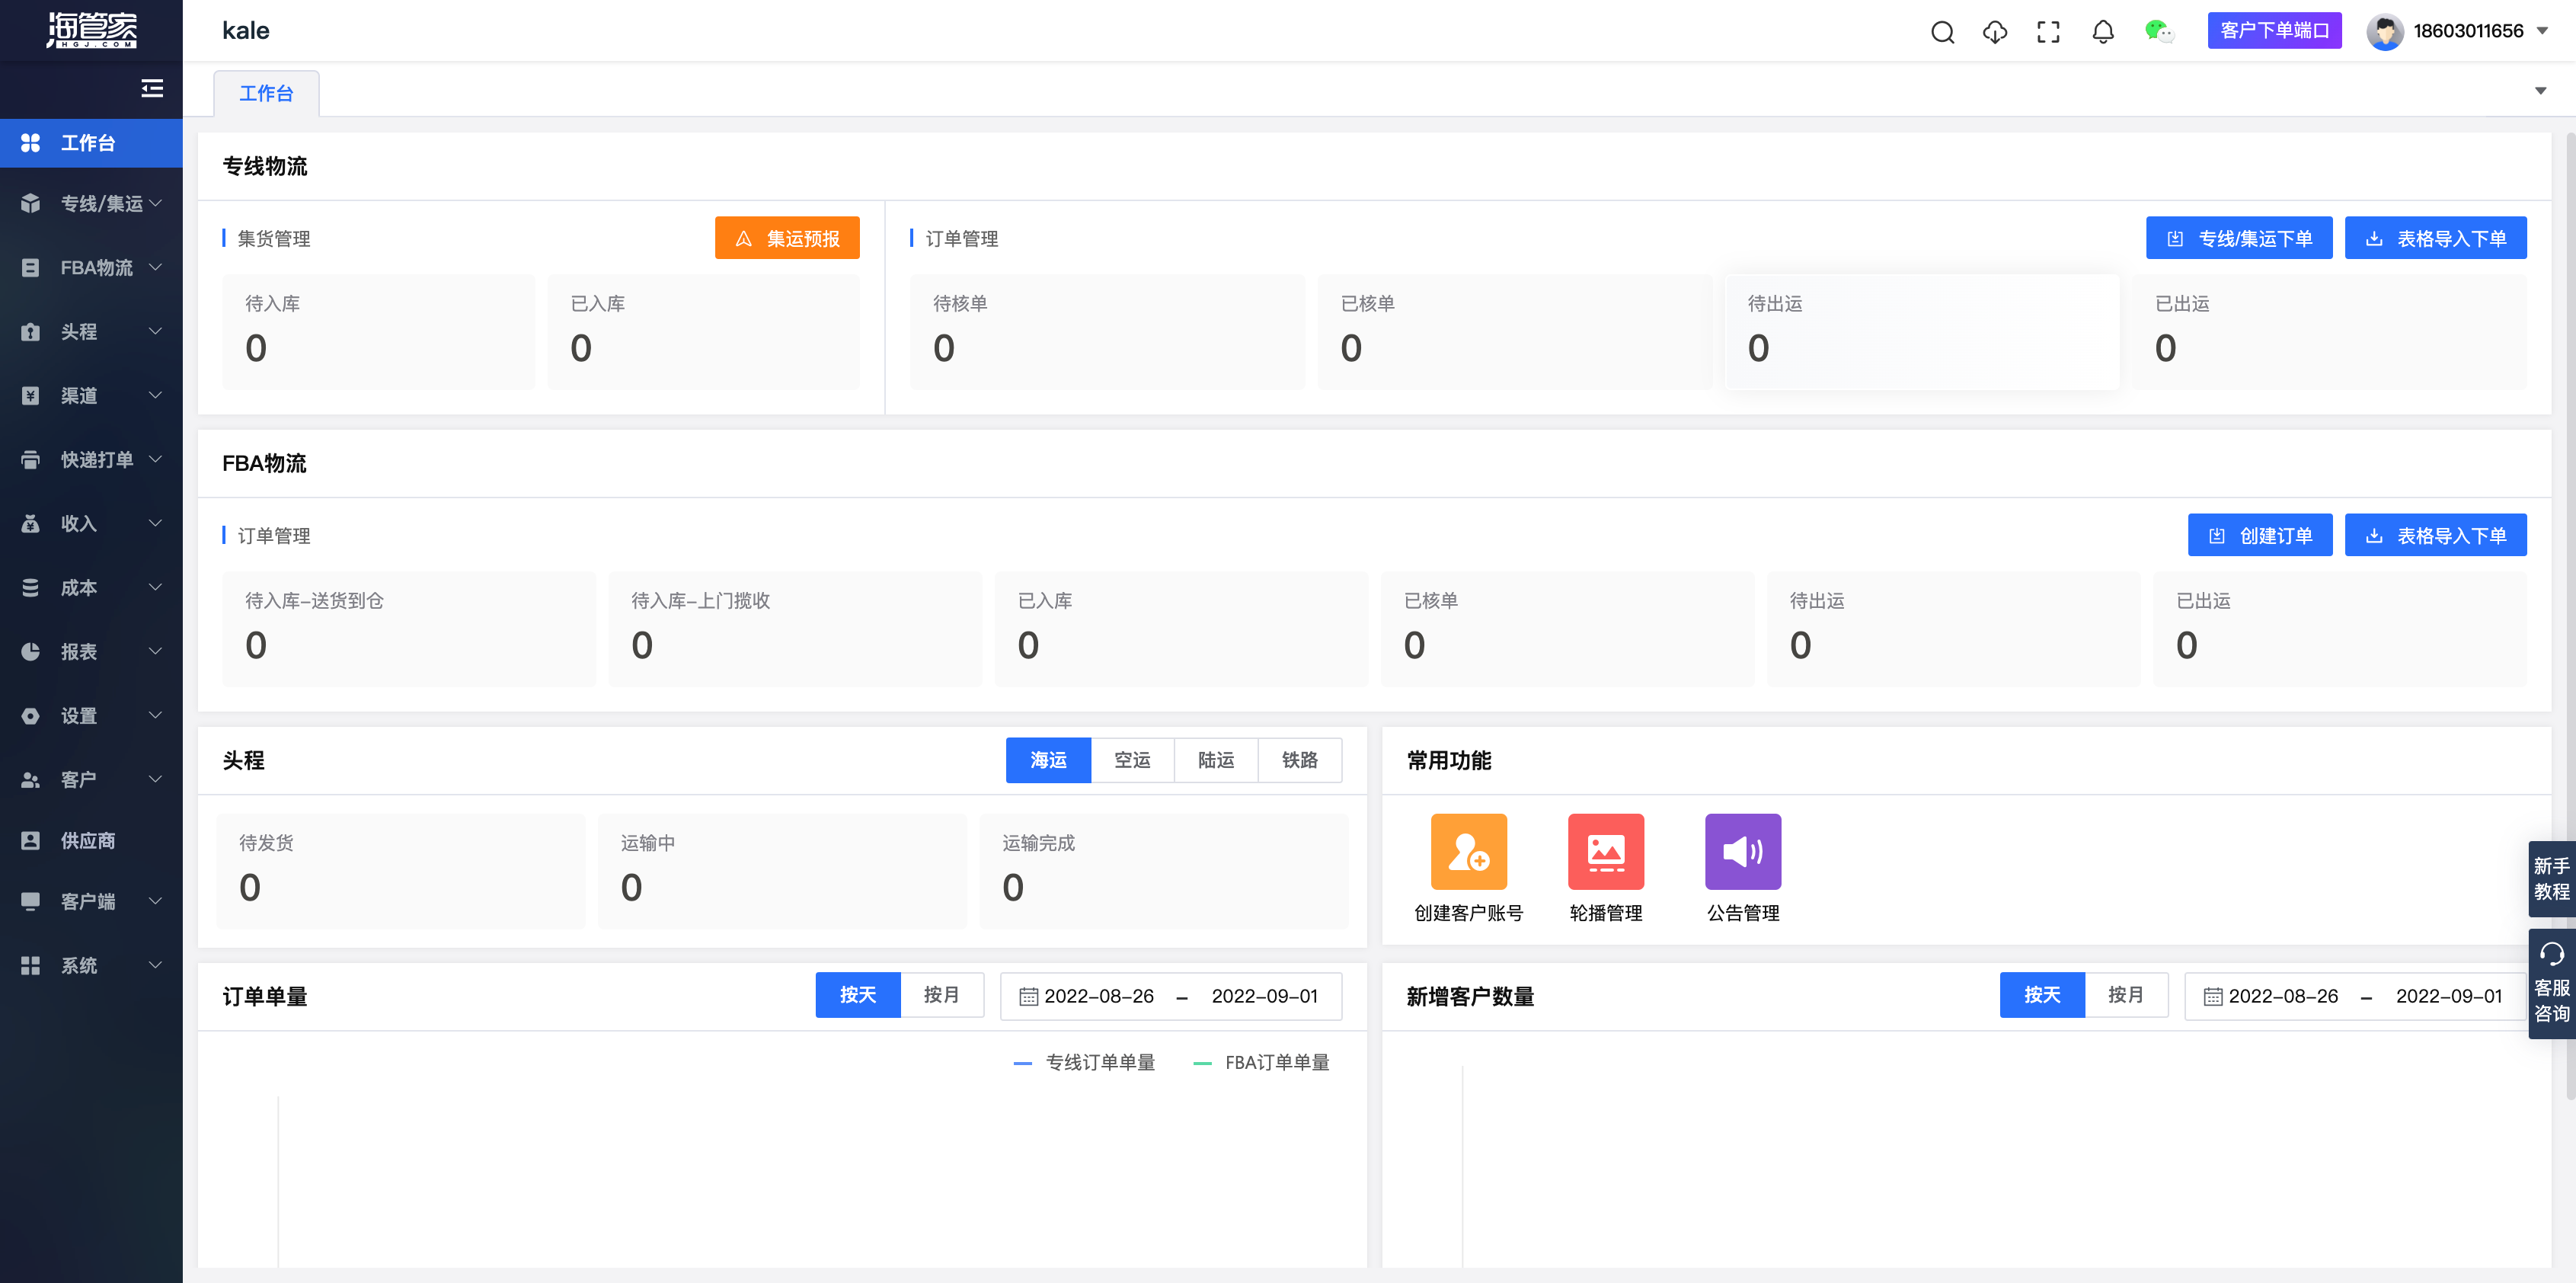This screenshot has width=2576, height=1283.
Task: Open the 设置 sidebar menu
Action: click(x=91, y=716)
